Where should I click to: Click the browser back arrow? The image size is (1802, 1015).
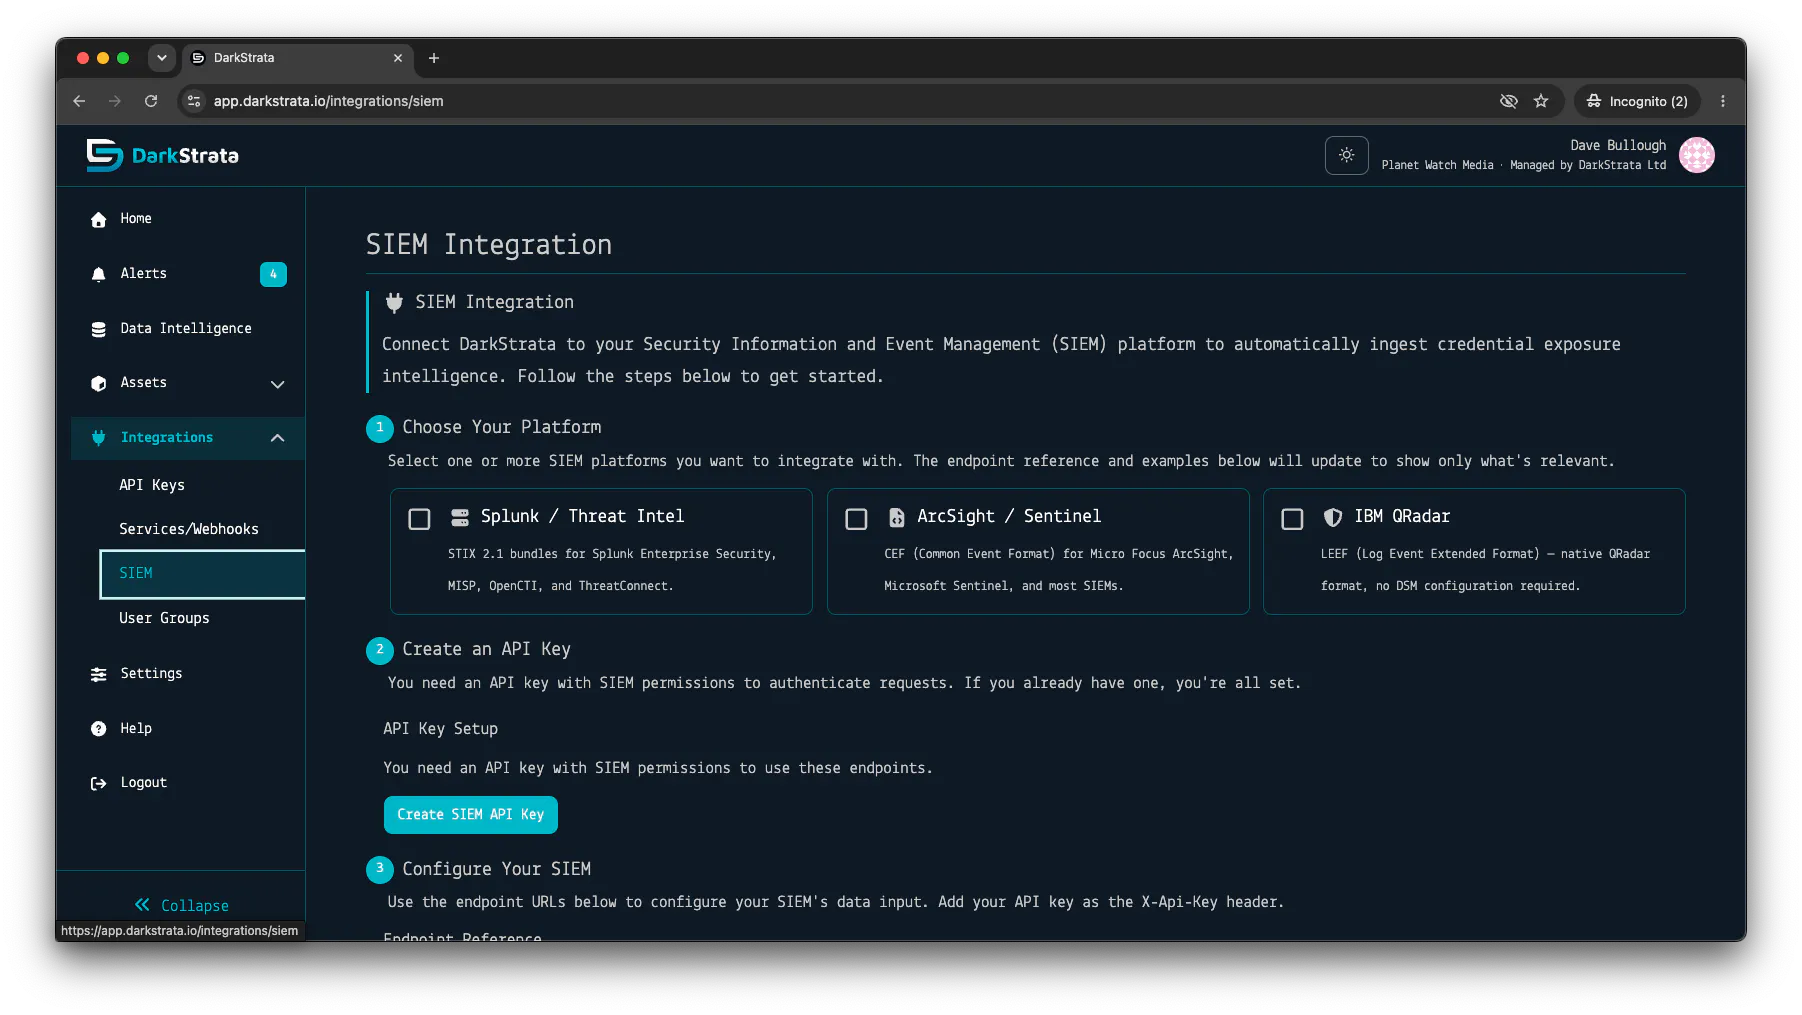[79, 101]
